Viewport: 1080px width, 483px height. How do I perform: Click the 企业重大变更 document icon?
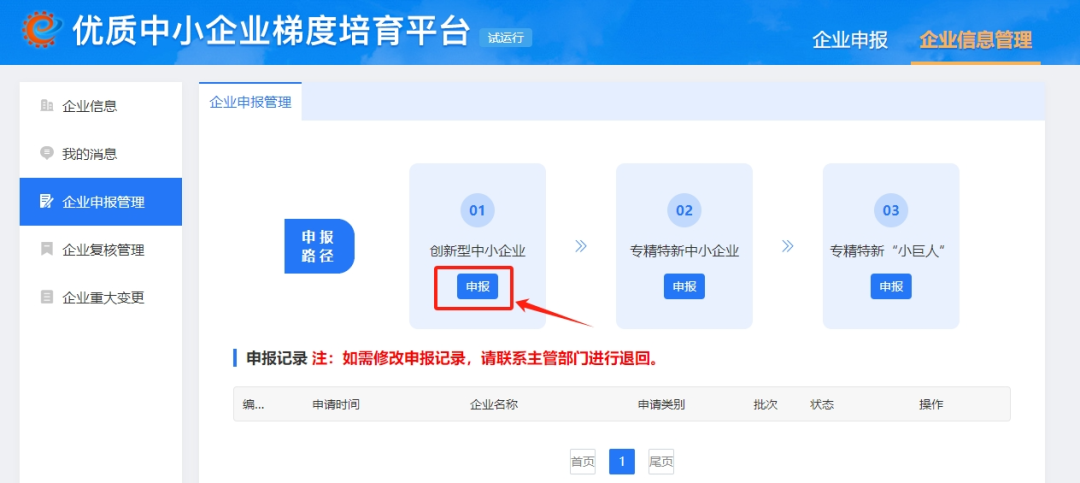47,297
